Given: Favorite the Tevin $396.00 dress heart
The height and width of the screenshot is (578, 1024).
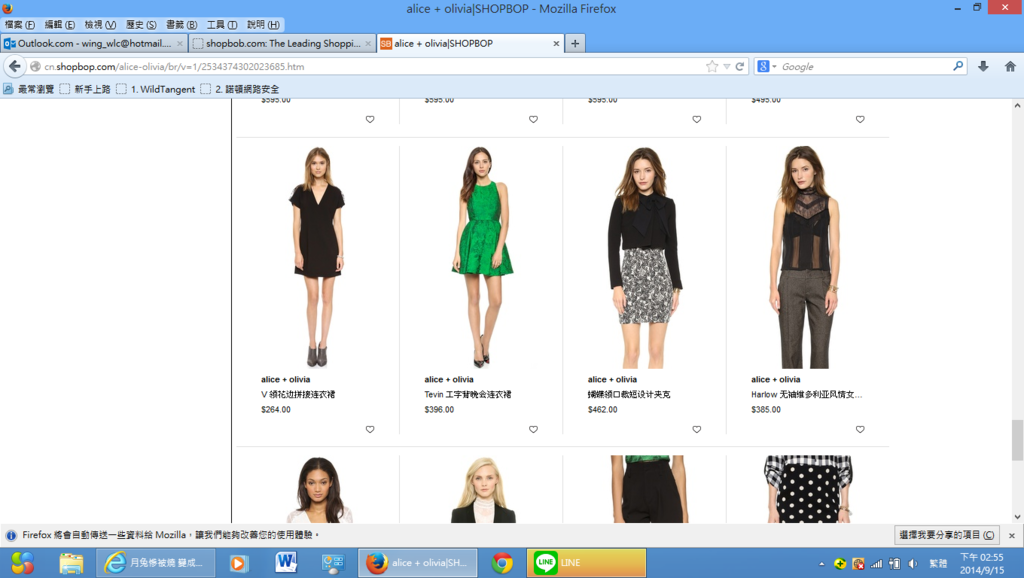Looking at the screenshot, I should [533, 429].
